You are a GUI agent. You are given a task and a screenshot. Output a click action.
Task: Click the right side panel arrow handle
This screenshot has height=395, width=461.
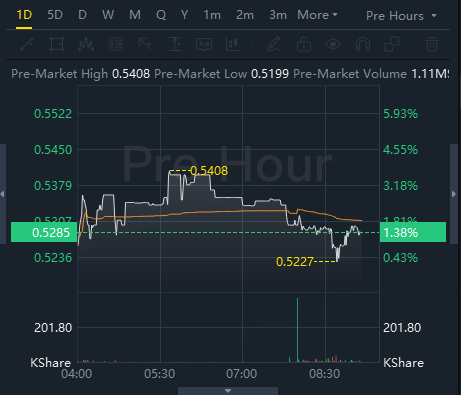coord(454,194)
